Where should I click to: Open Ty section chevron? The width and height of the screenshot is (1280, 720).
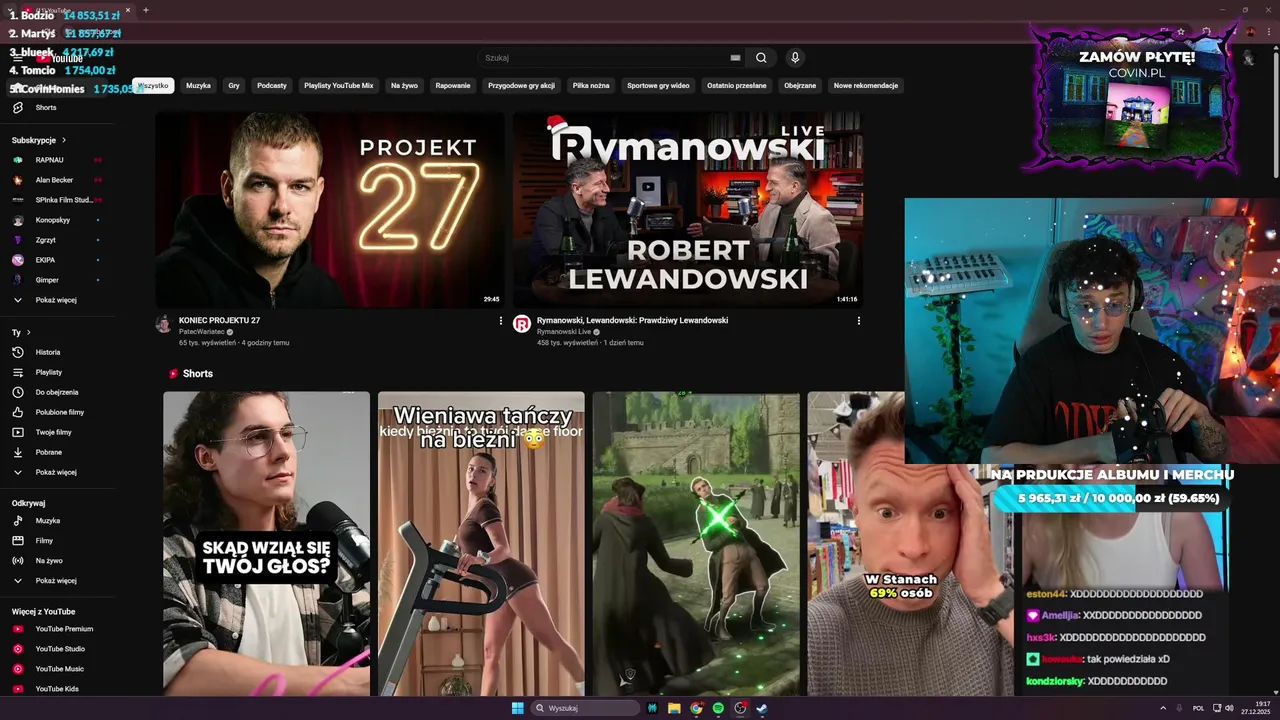(28, 332)
